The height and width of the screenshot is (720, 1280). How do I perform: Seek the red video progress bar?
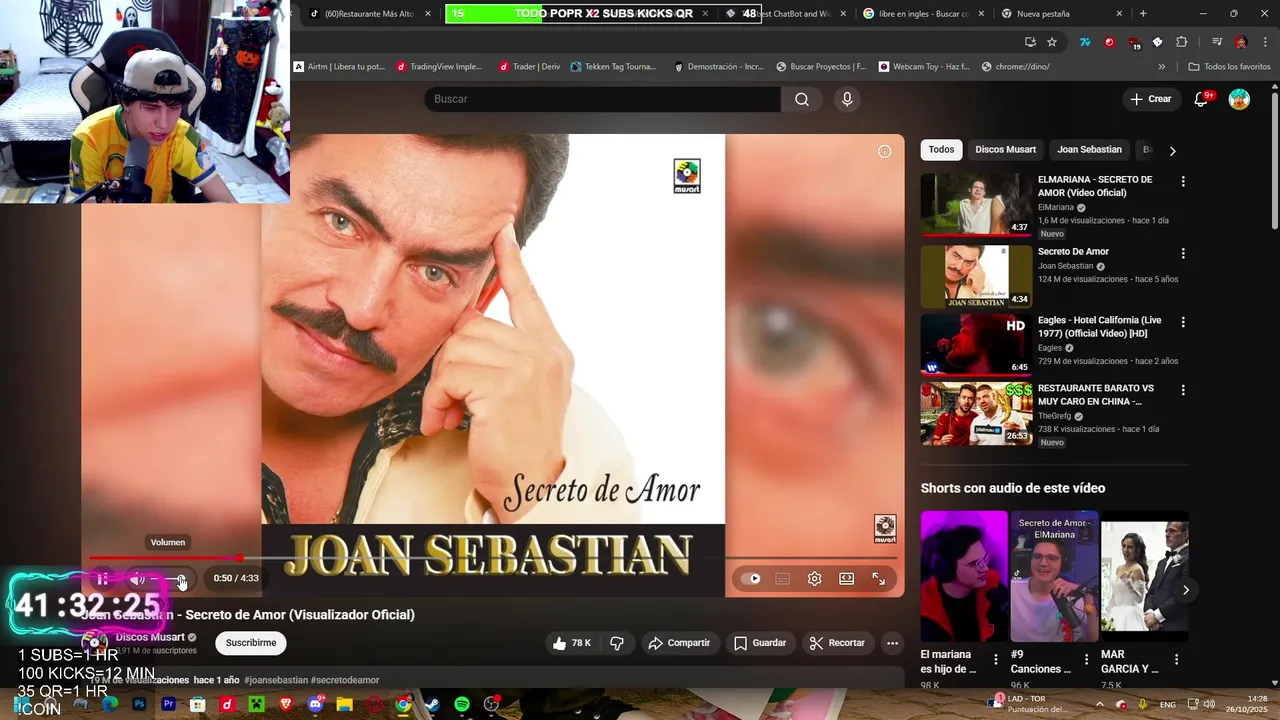[492, 558]
